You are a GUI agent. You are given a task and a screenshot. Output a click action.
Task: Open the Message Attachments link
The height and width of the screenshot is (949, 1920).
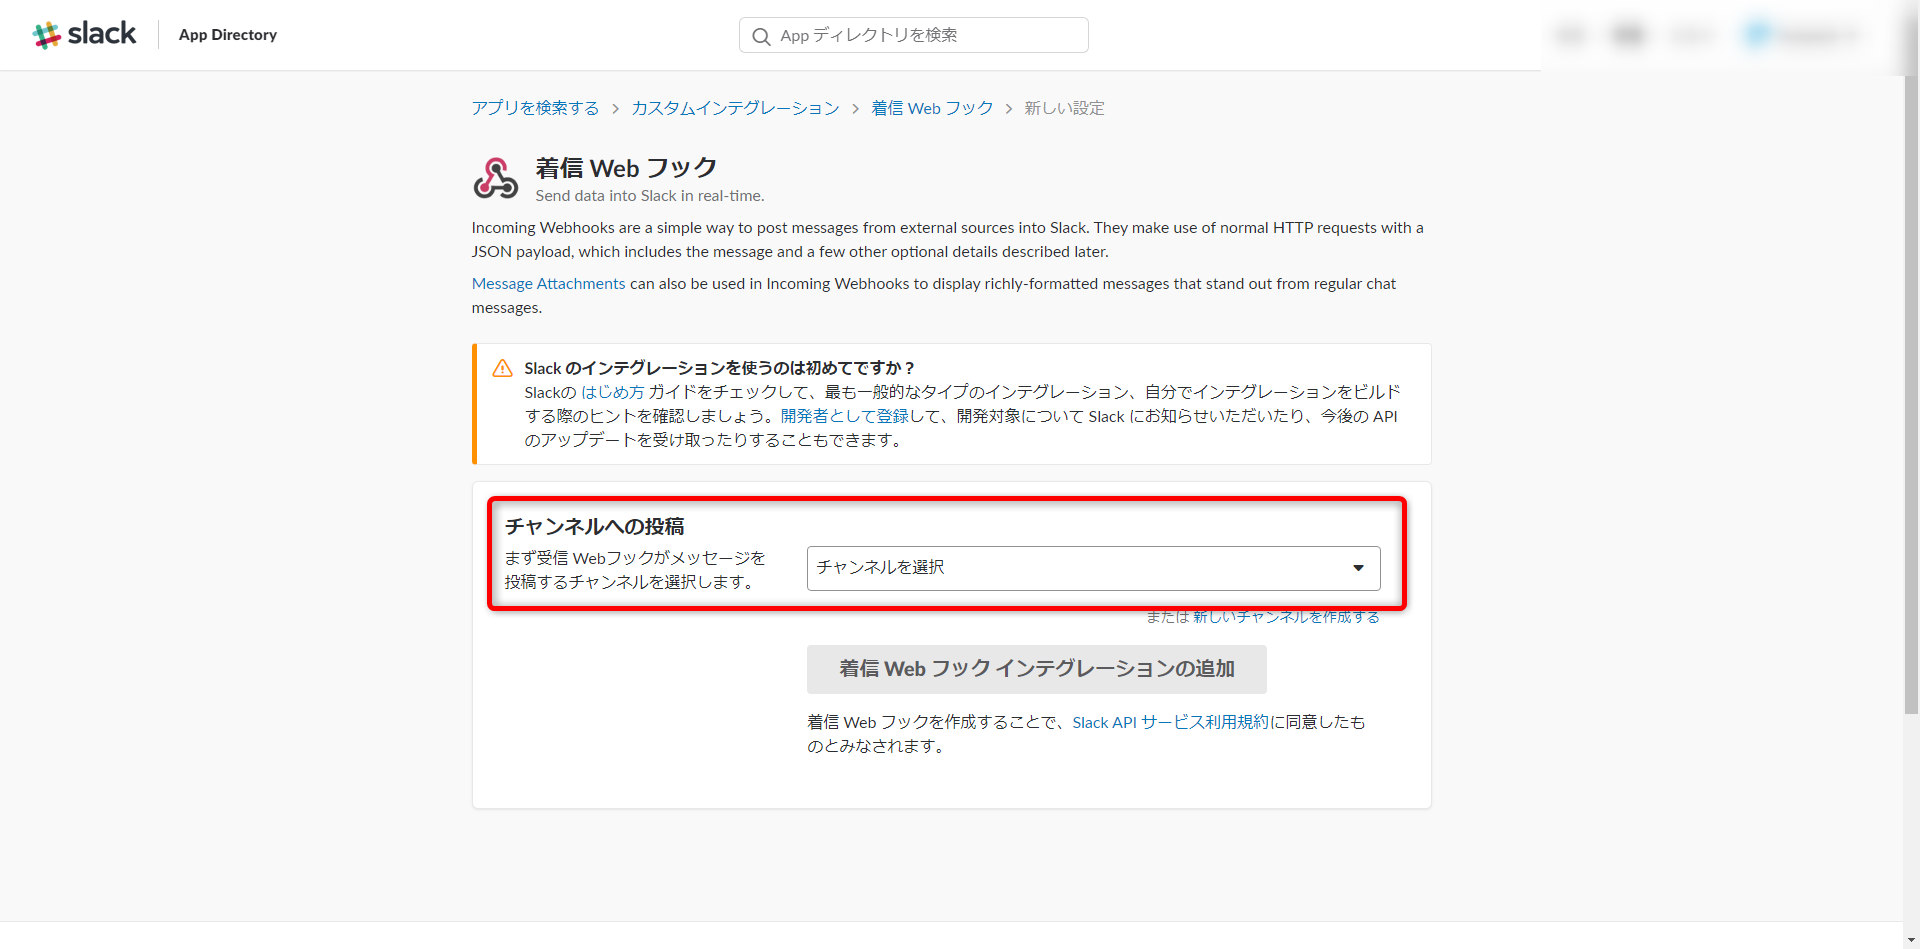pos(548,284)
